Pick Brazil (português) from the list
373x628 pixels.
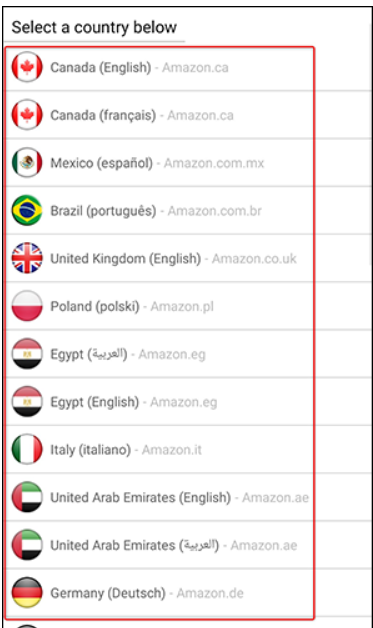[x=159, y=210]
